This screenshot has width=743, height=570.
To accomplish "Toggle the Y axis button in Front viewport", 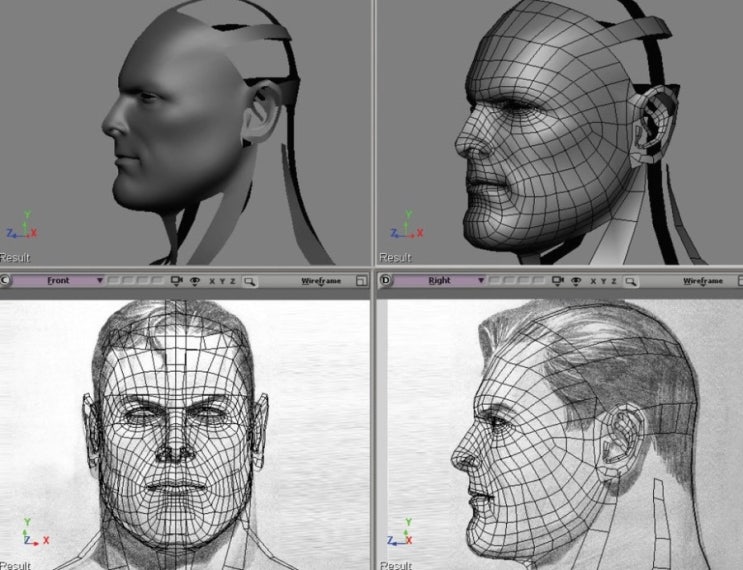I will (x=223, y=281).
